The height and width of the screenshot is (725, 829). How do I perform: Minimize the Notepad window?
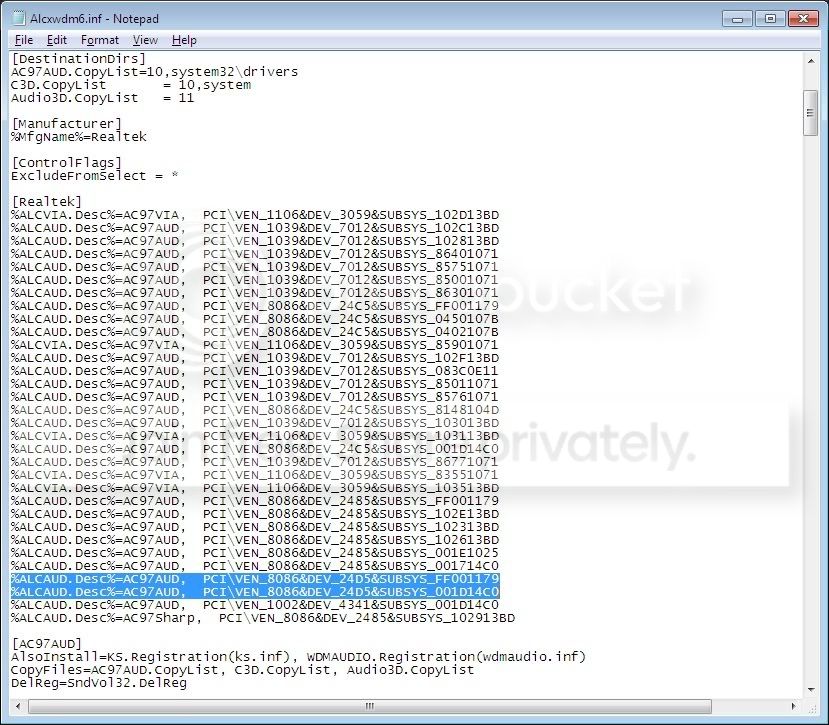[738, 19]
